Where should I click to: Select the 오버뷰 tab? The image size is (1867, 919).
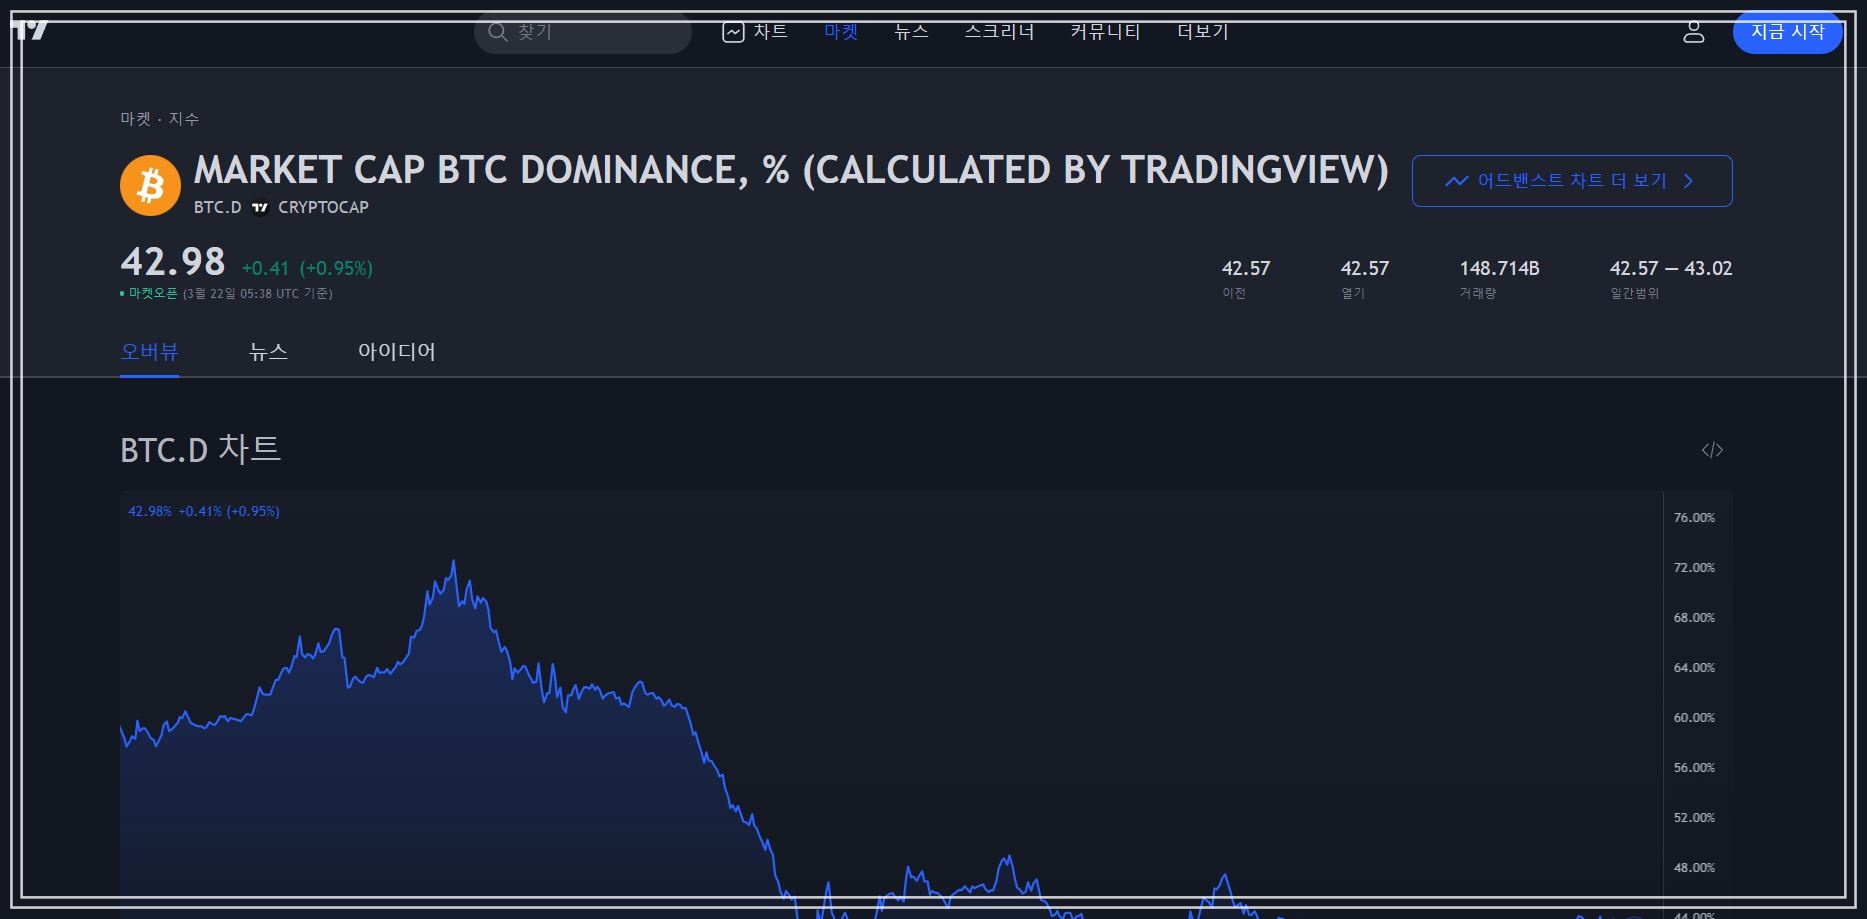point(149,352)
